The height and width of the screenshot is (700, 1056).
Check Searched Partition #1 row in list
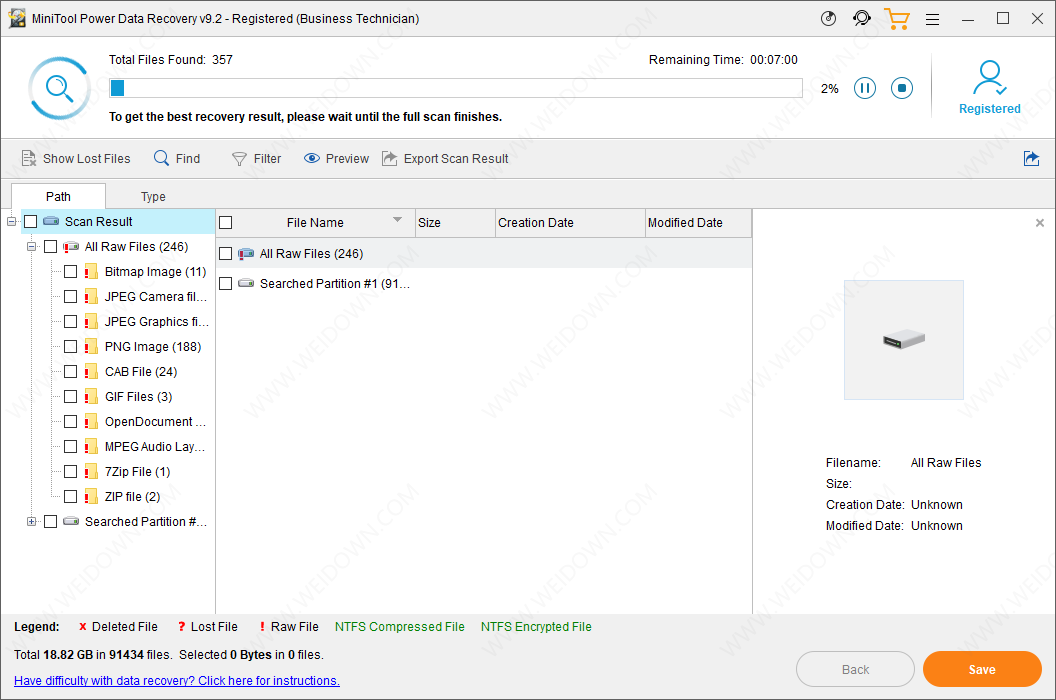(x=226, y=284)
